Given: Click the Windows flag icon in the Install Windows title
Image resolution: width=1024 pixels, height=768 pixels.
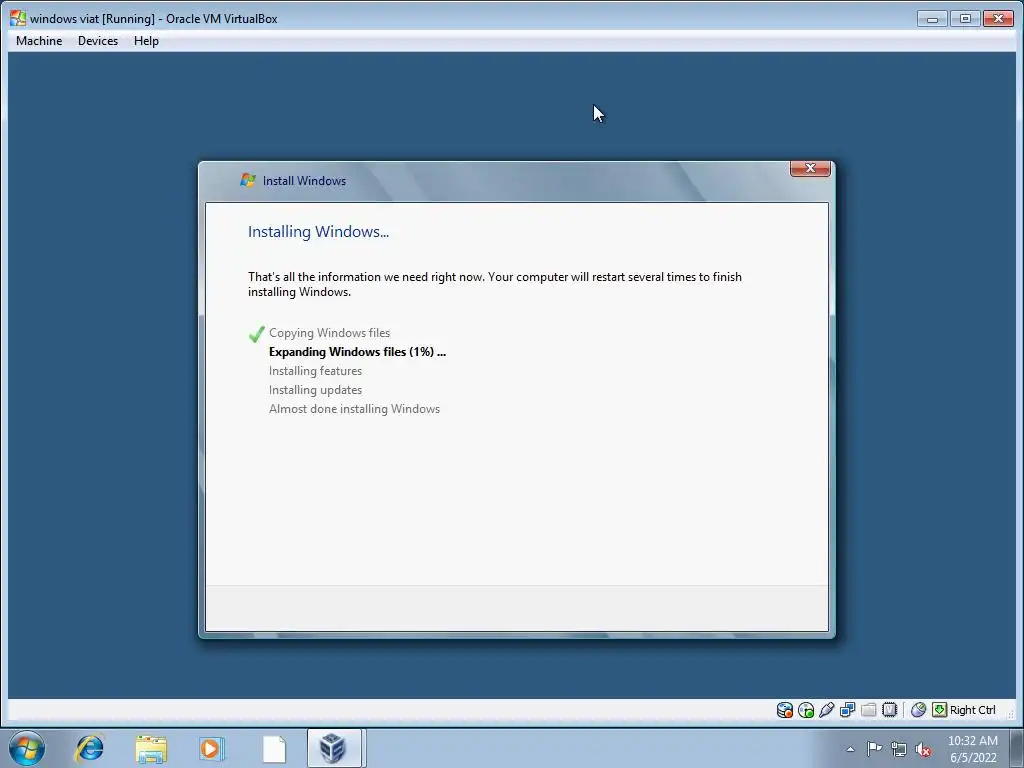Looking at the screenshot, I should click(248, 180).
